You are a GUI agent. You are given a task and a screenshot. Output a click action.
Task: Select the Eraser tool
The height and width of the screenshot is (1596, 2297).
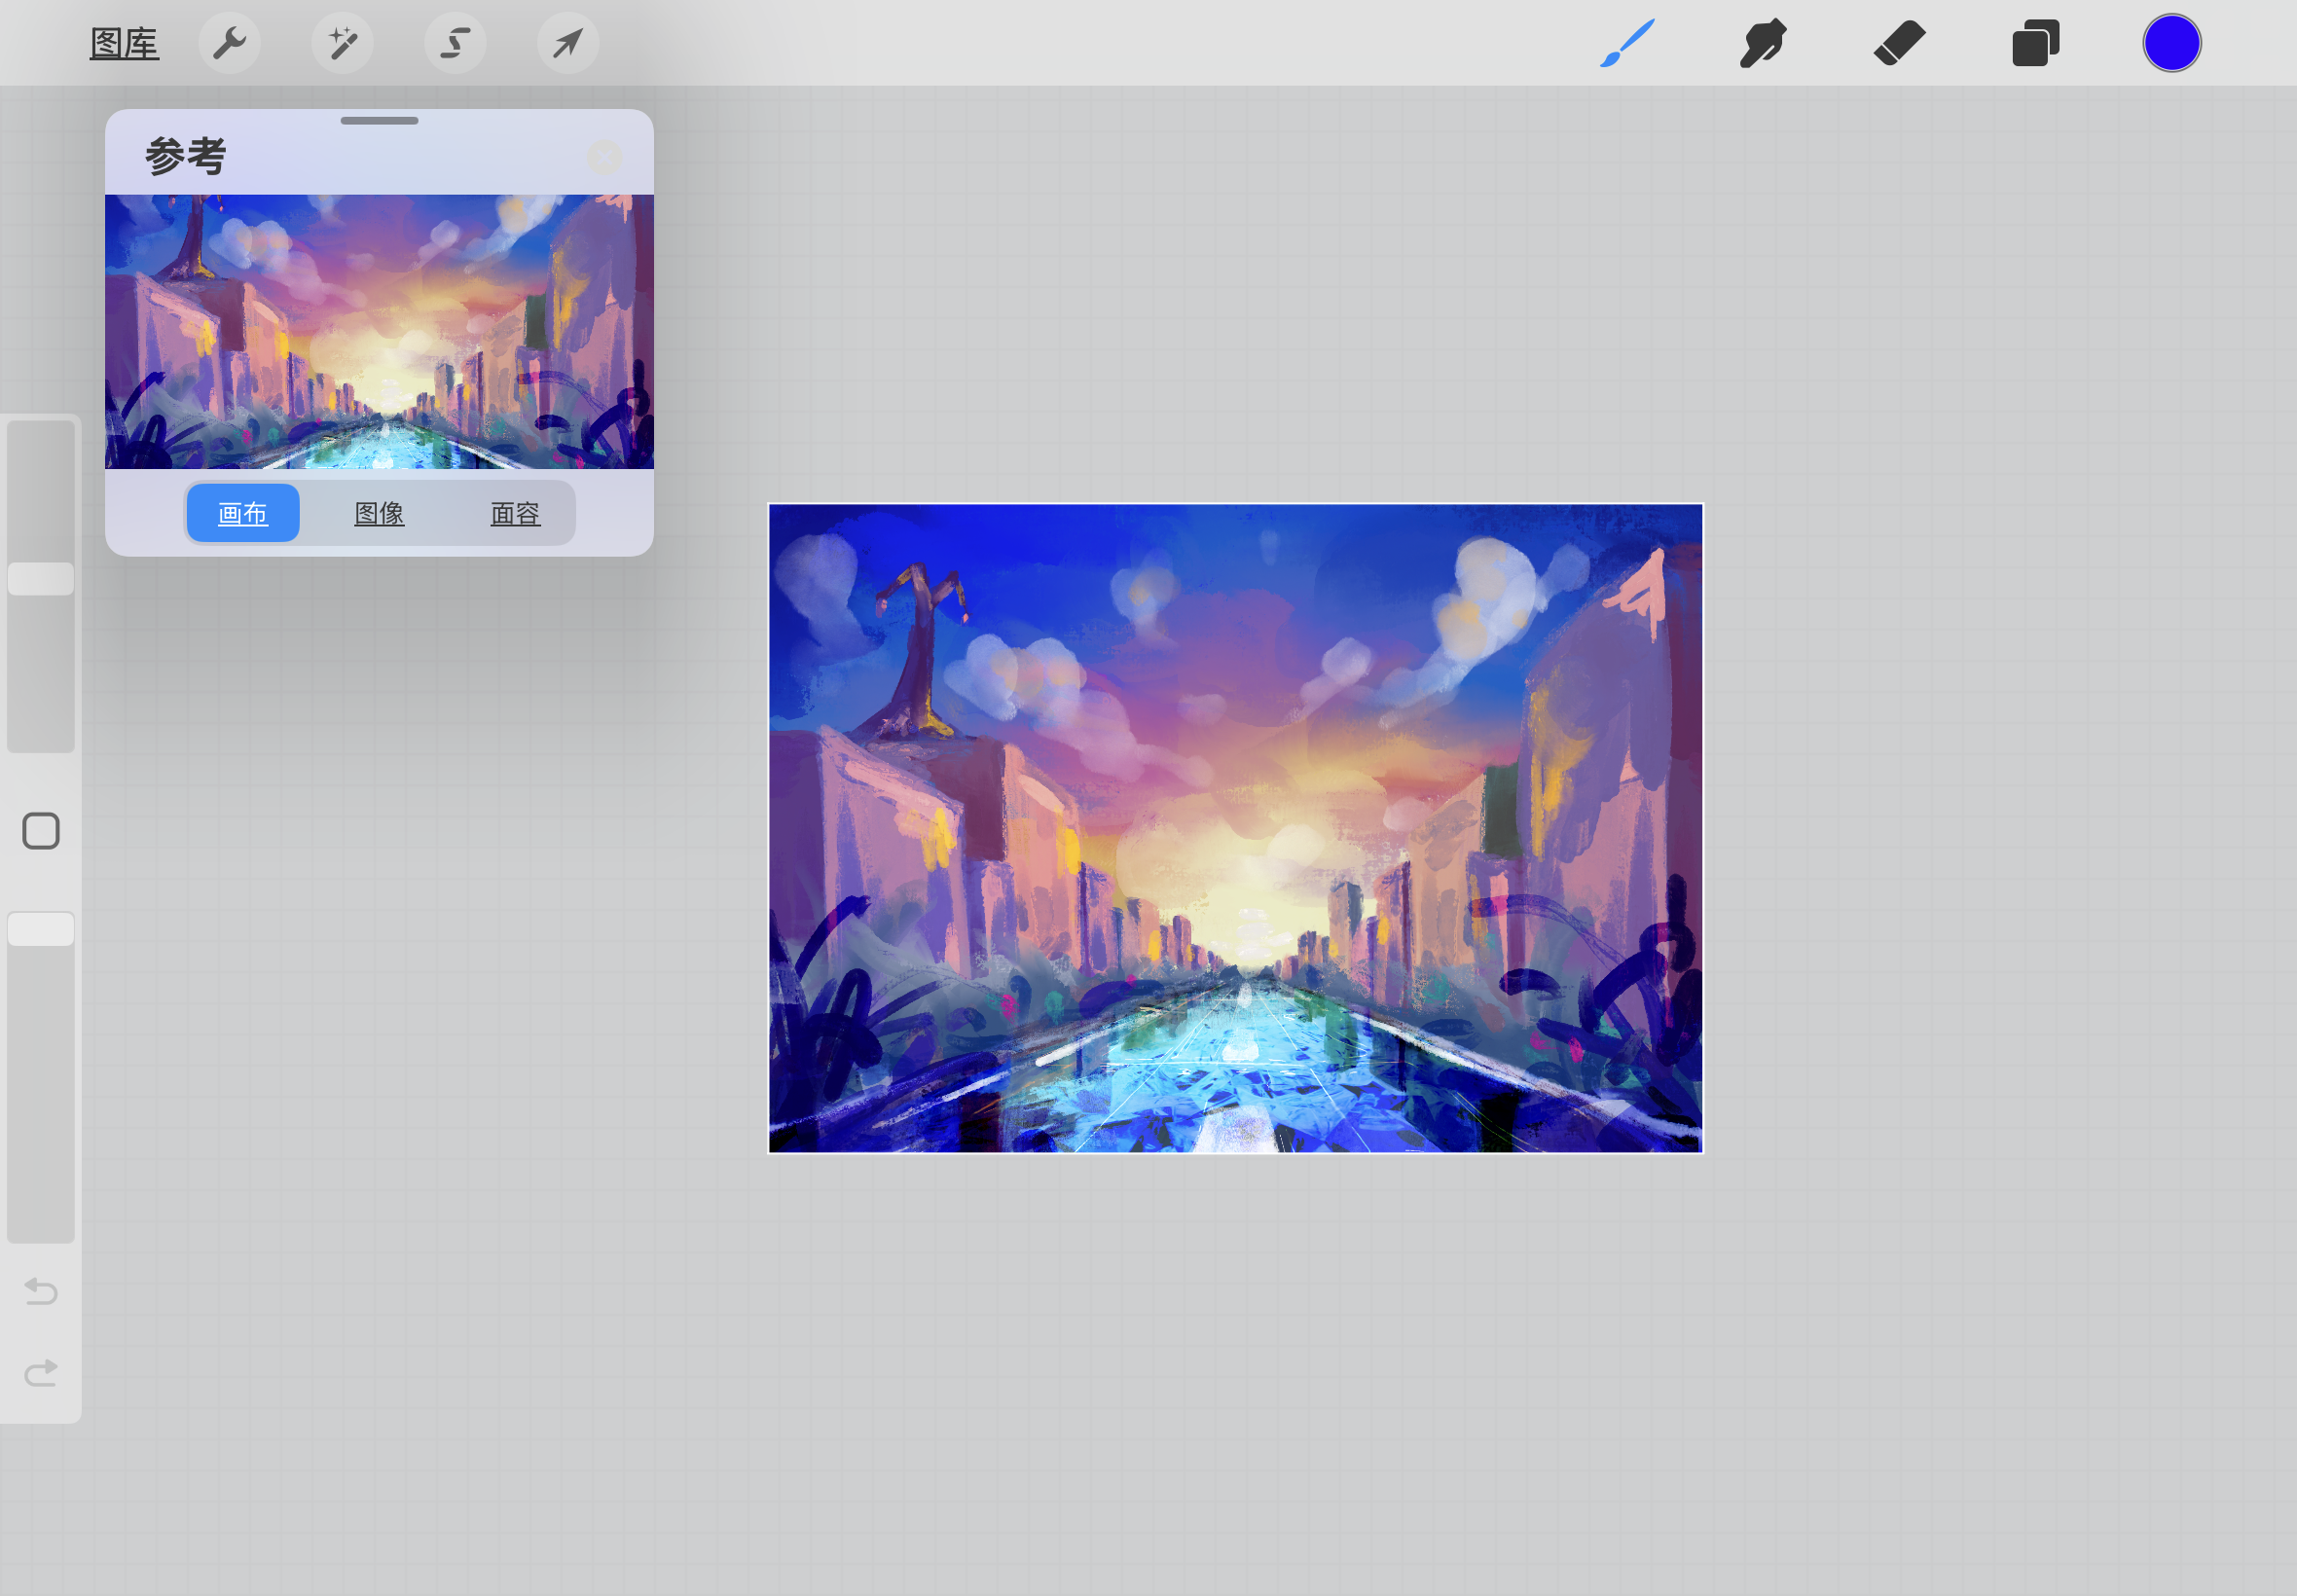(1899, 43)
